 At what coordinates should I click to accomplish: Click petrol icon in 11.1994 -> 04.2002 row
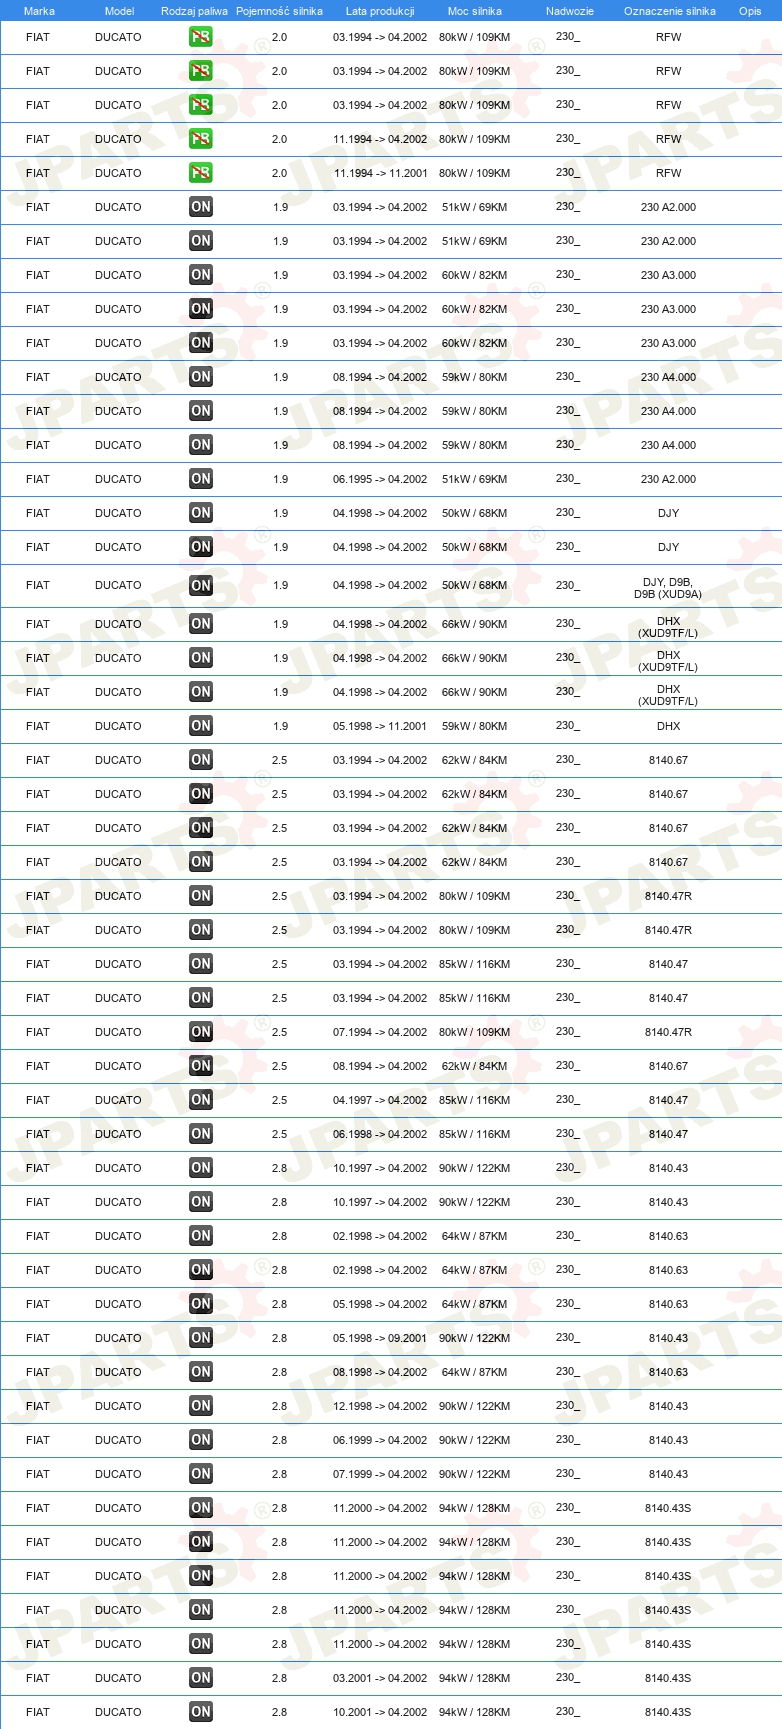point(201,139)
